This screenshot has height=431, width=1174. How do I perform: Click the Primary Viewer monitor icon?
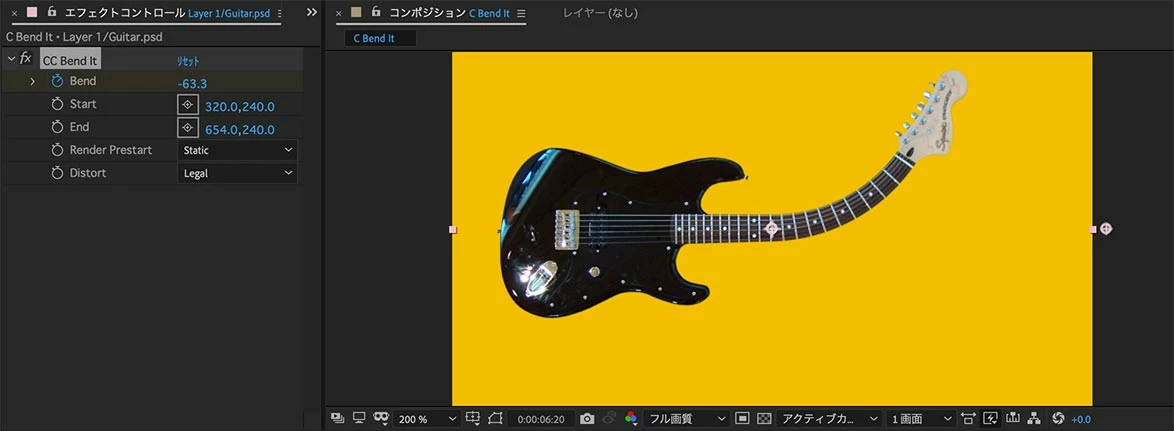click(x=359, y=418)
